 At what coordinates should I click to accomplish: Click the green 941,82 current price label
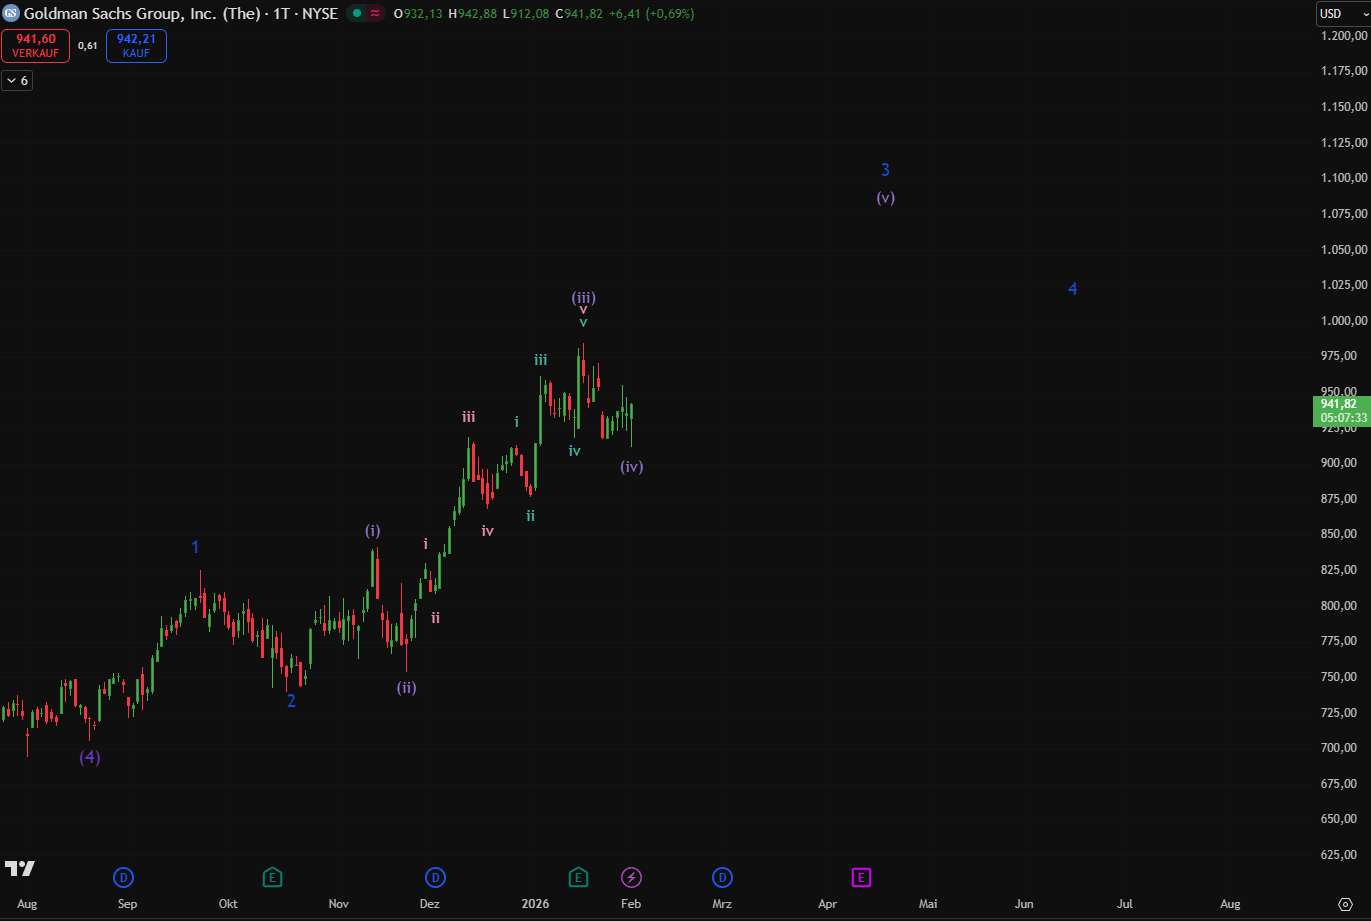point(1341,410)
